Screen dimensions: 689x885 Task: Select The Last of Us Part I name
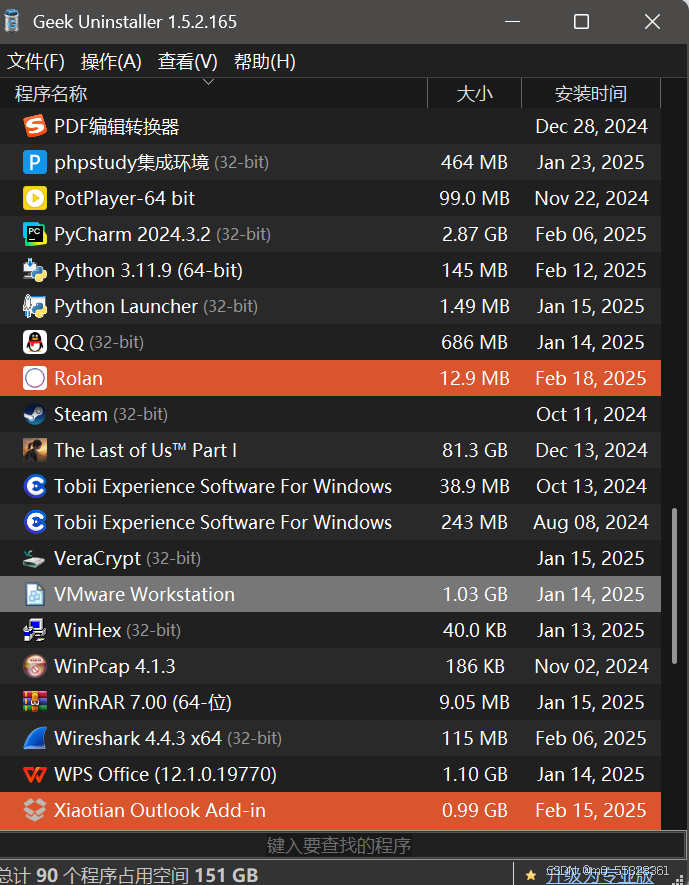click(146, 450)
